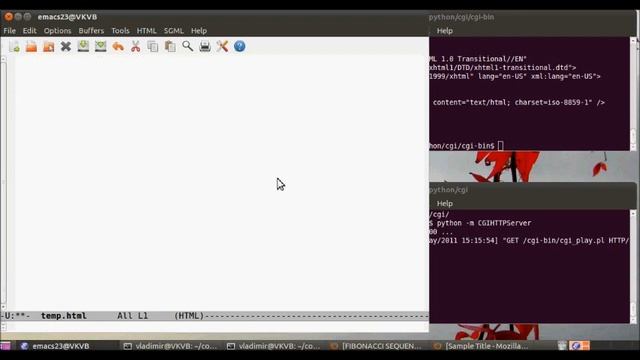Click the show desktop icon in taskbar
The width and height of the screenshot is (640, 360).
click(5, 346)
